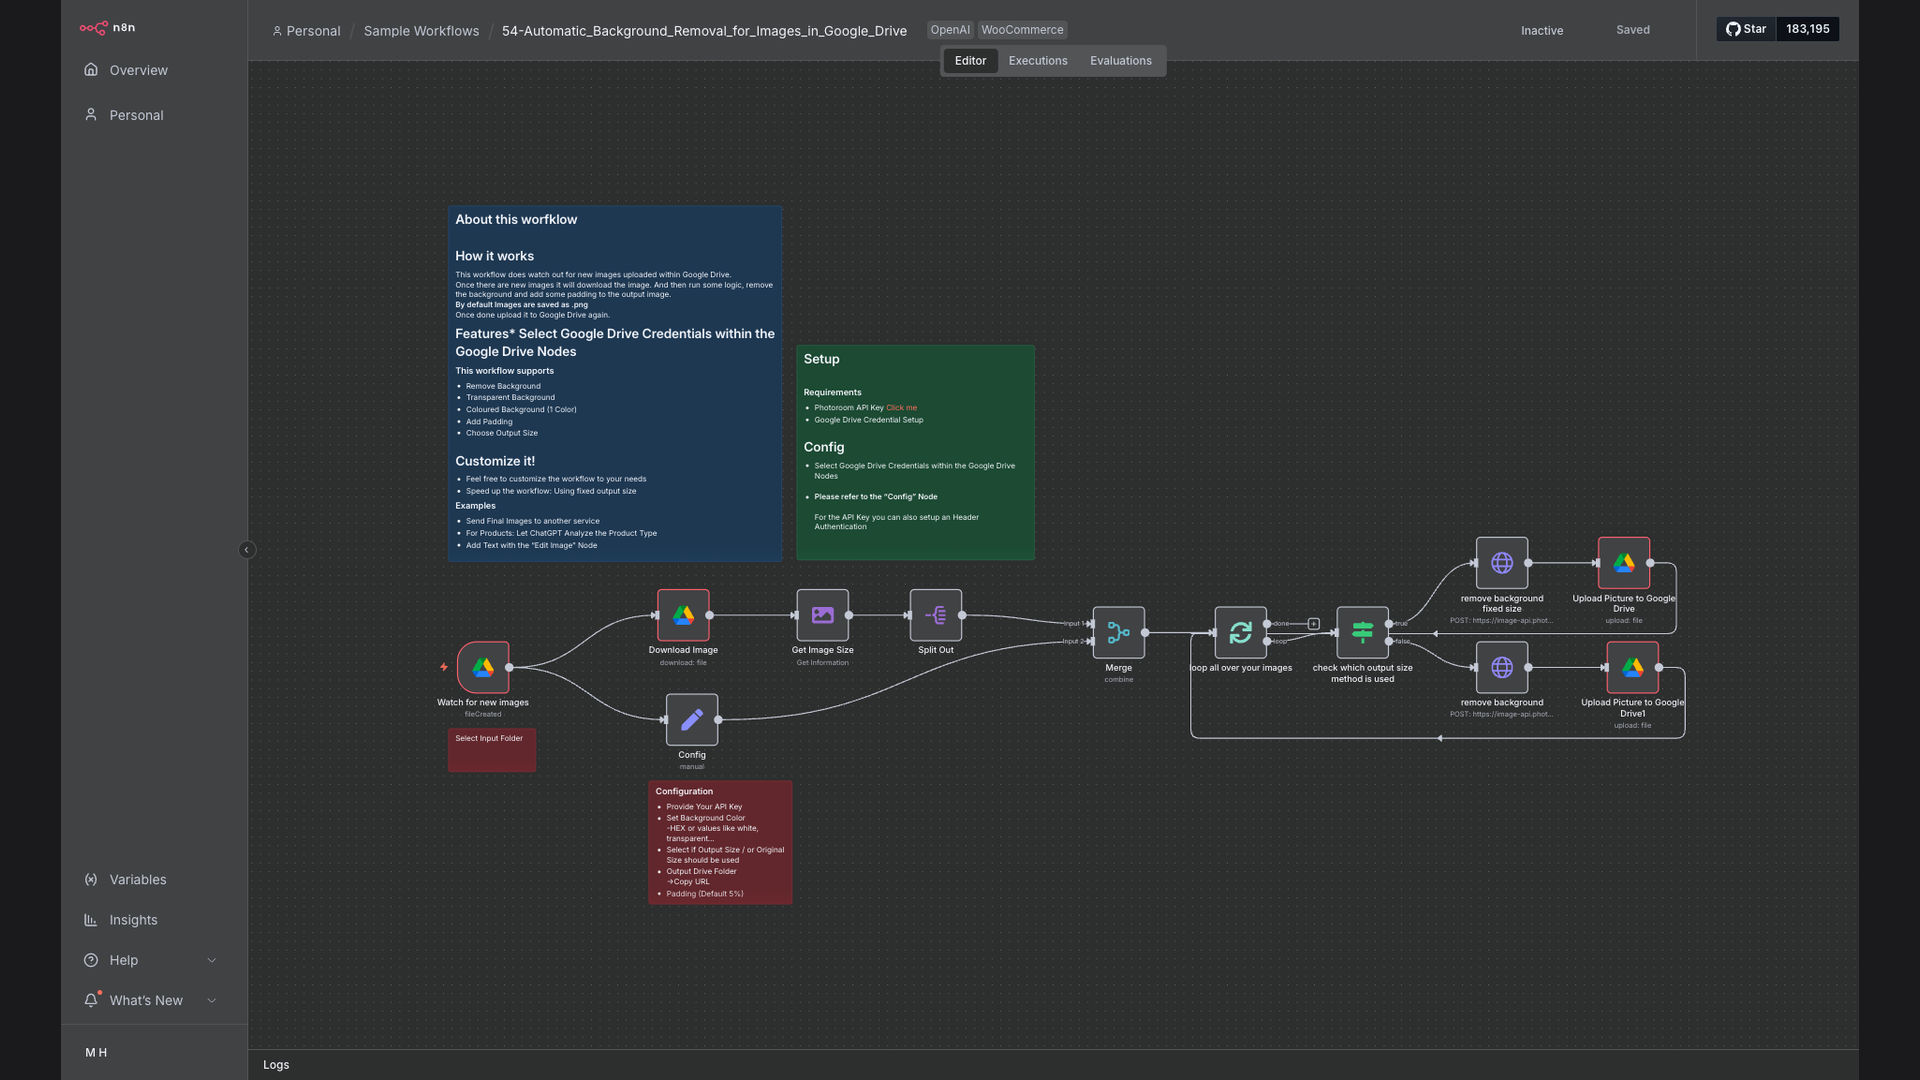Select the Merge node
The height and width of the screenshot is (1080, 1920).
pos(1119,633)
